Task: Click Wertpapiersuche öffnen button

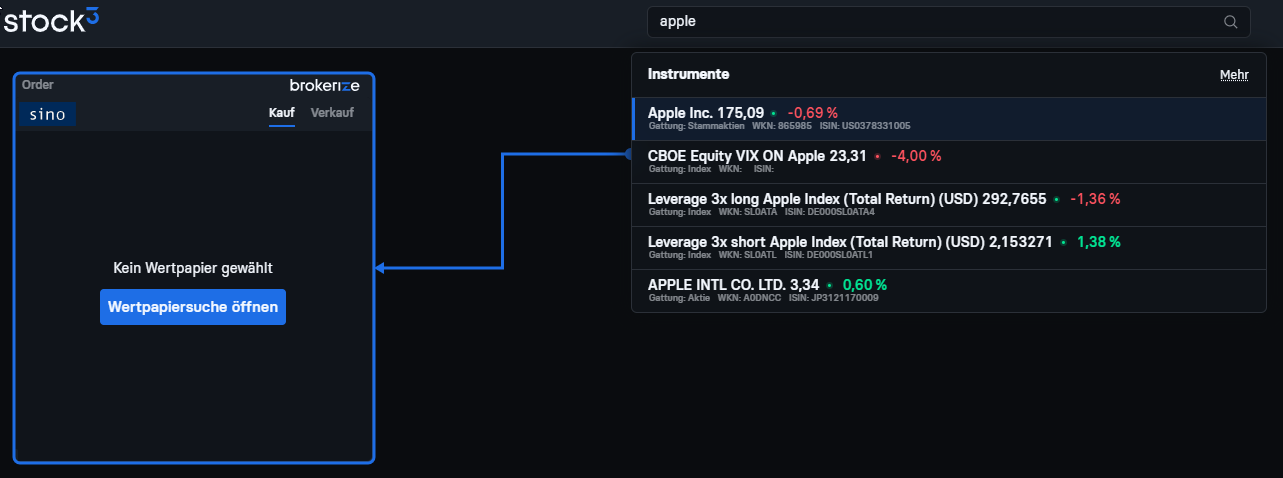Action: pos(193,307)
